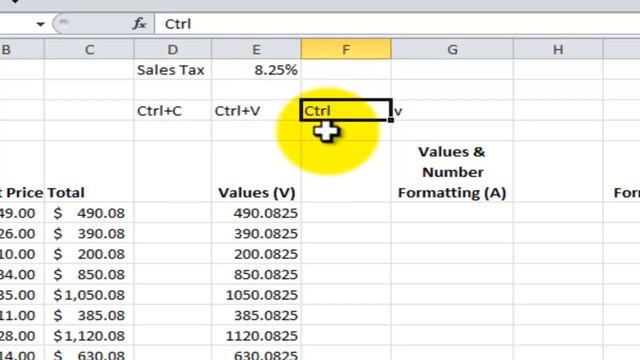
Task: Select column C header
Action: 89,49
